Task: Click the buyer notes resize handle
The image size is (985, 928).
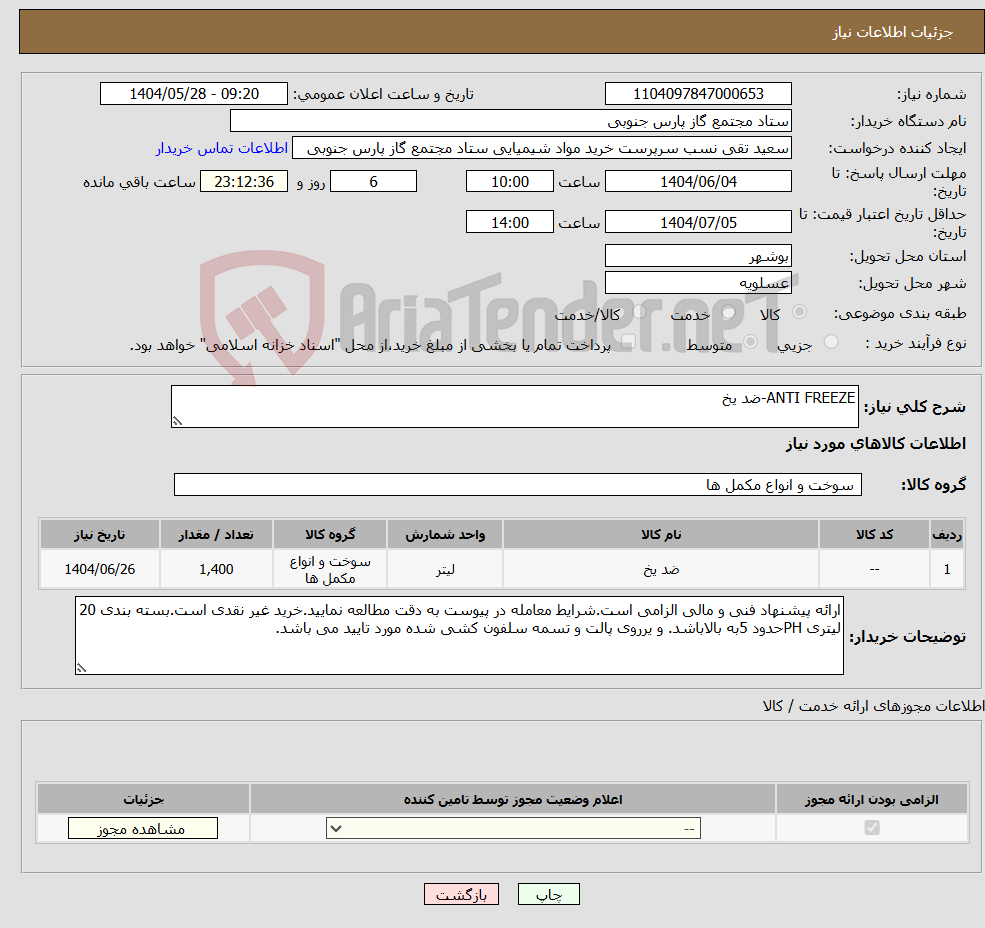Action: coord(81,669)
